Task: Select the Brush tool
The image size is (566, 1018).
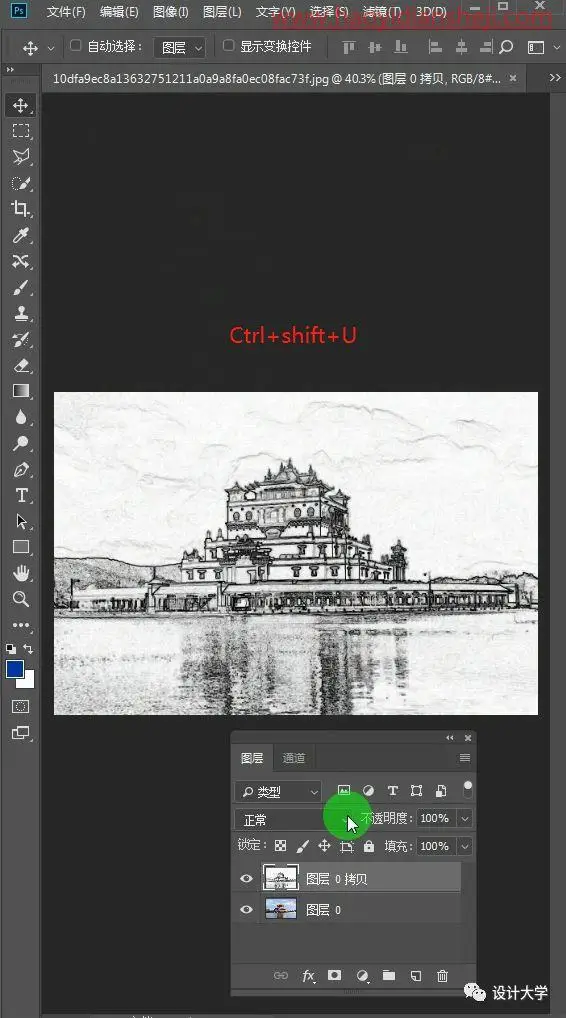Action: 21,288
